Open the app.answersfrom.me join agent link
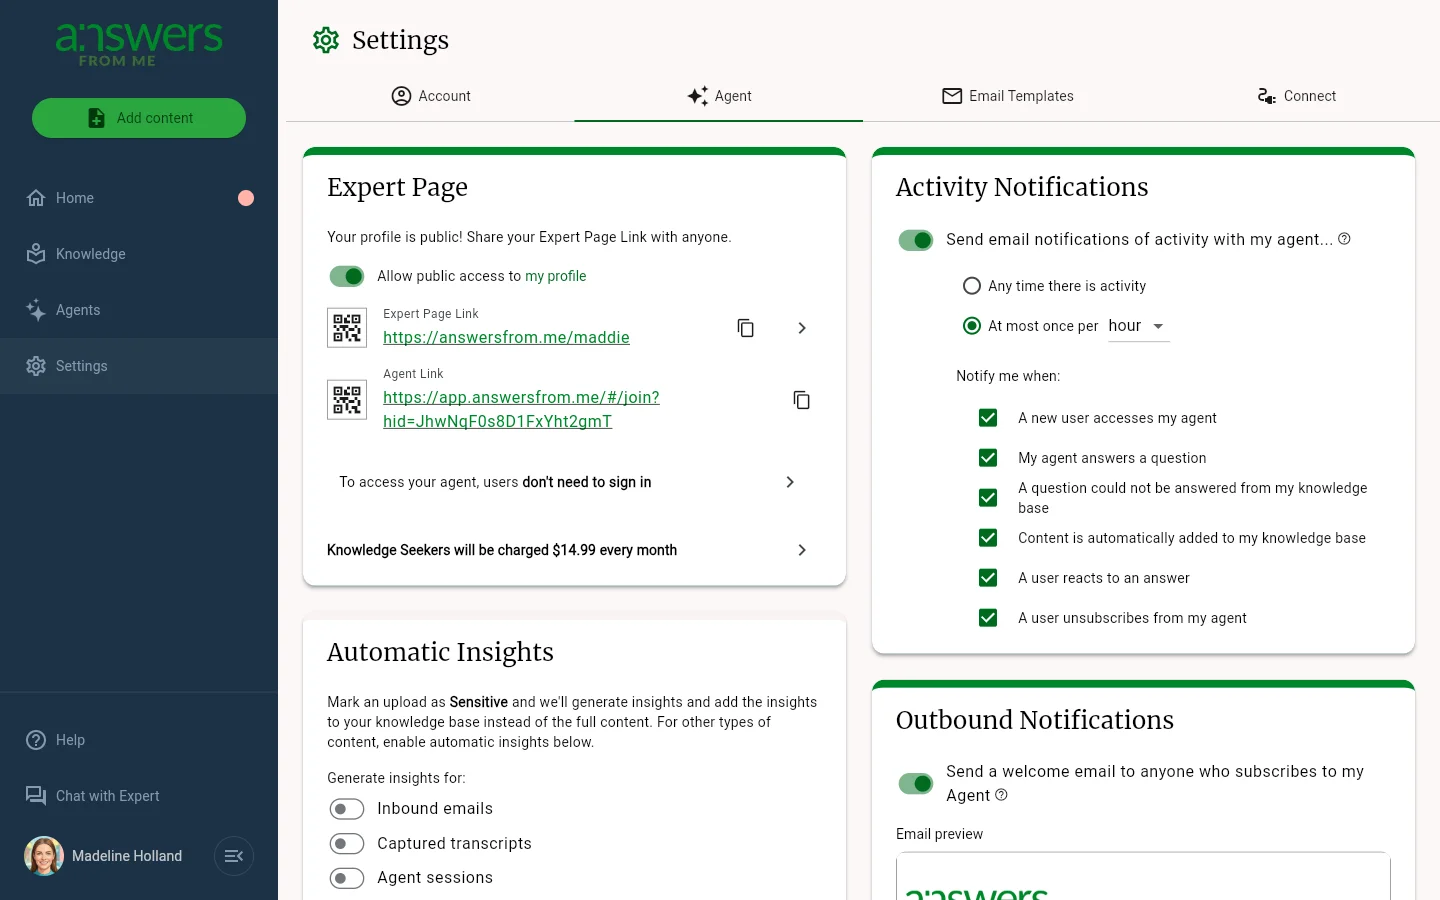This screenshot has height=900, width=1440. (x=521, y=410)
